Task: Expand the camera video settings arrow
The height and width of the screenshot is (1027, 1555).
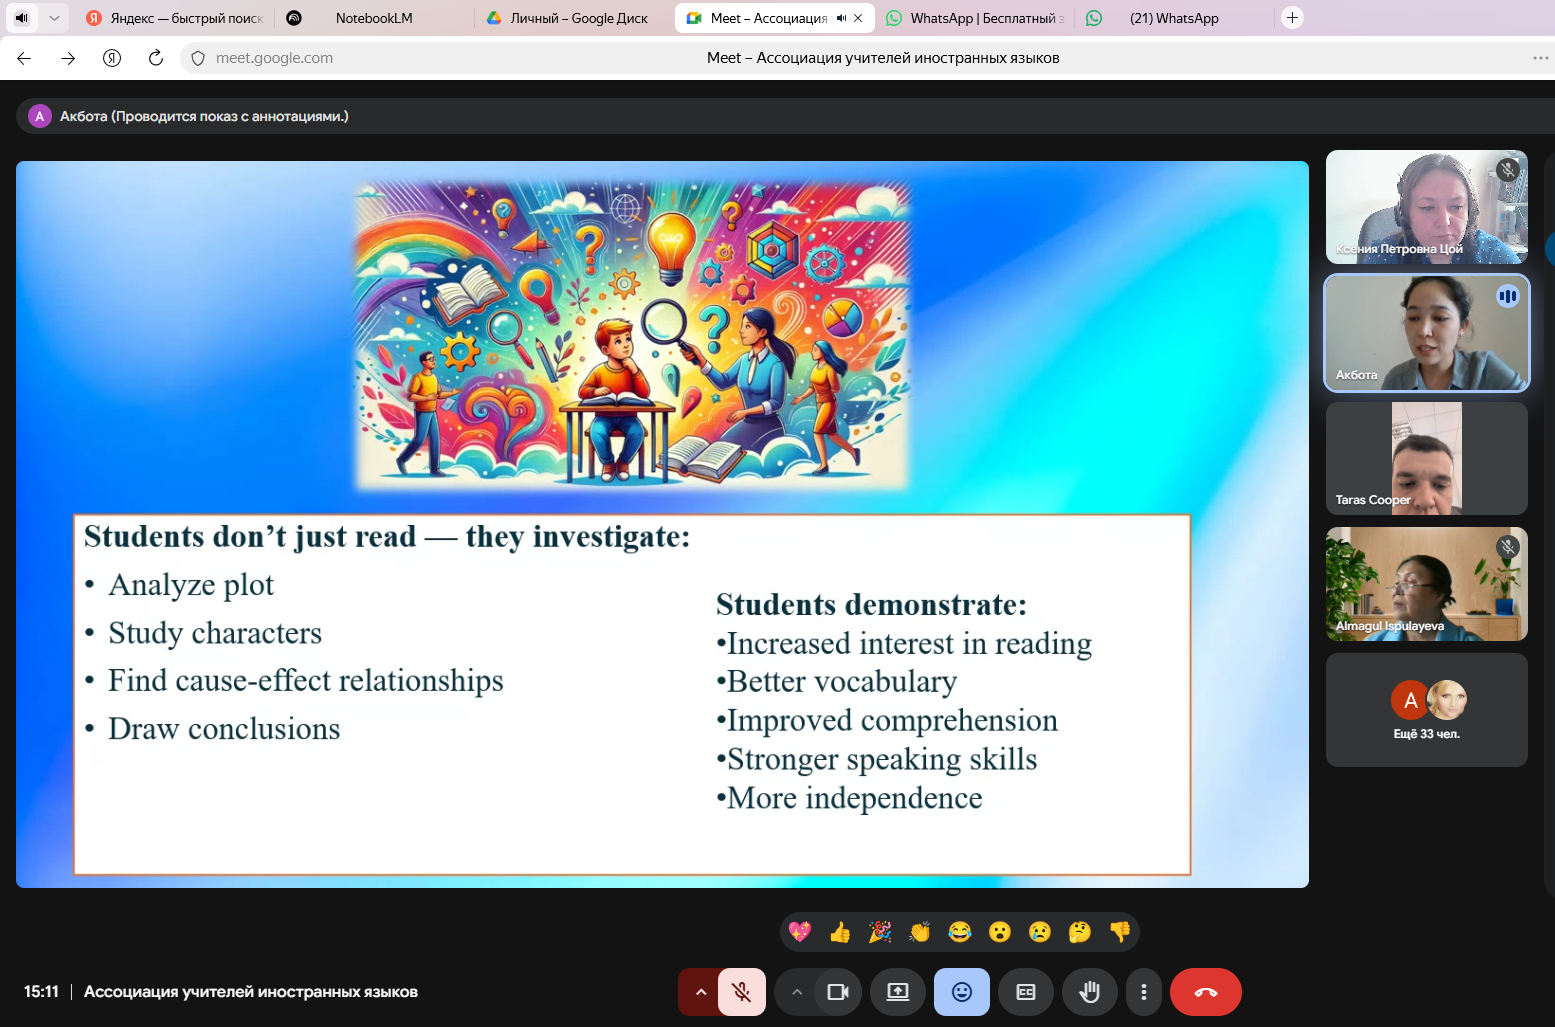Action: coord(797,992)
